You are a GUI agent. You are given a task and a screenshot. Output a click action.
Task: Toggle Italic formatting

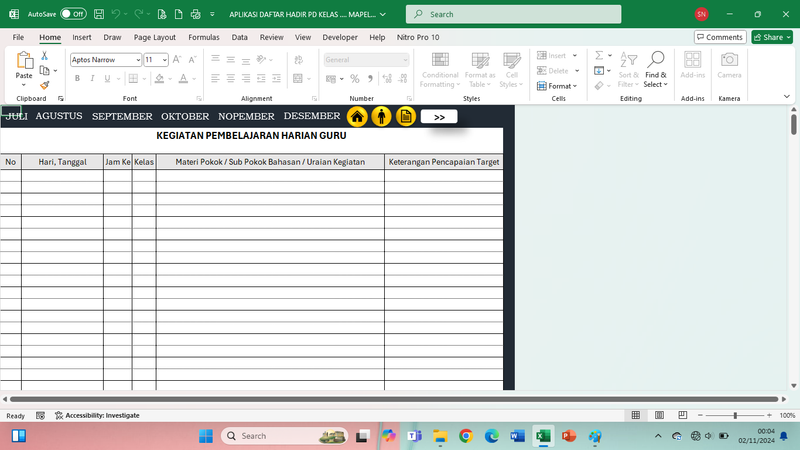[x=92, y=79]
